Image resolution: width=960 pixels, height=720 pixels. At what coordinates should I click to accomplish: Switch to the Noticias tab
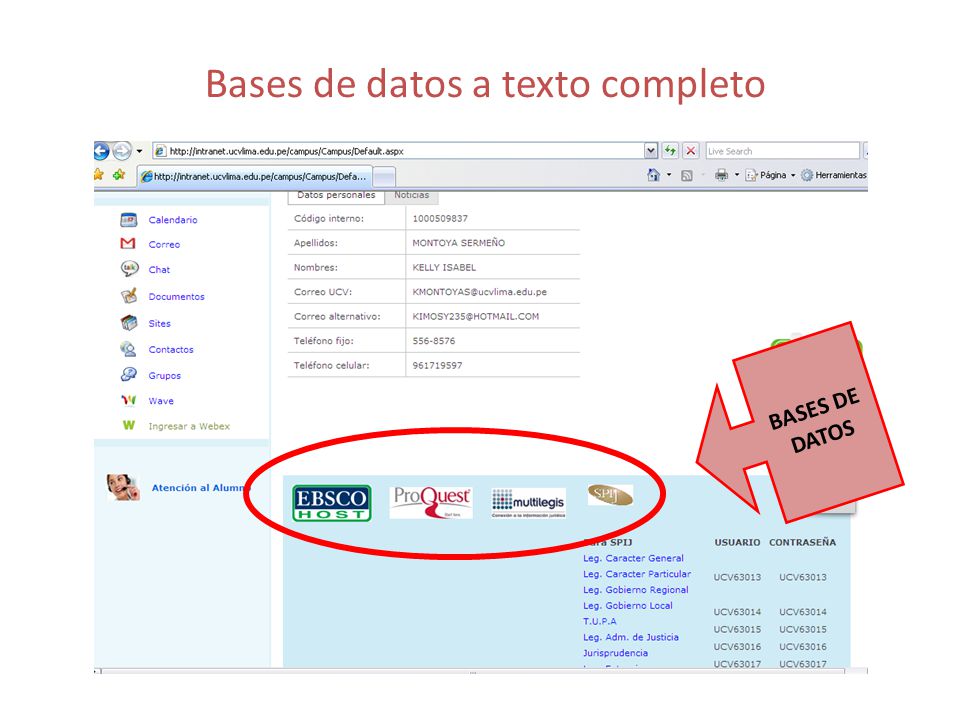tap(411, 196)
